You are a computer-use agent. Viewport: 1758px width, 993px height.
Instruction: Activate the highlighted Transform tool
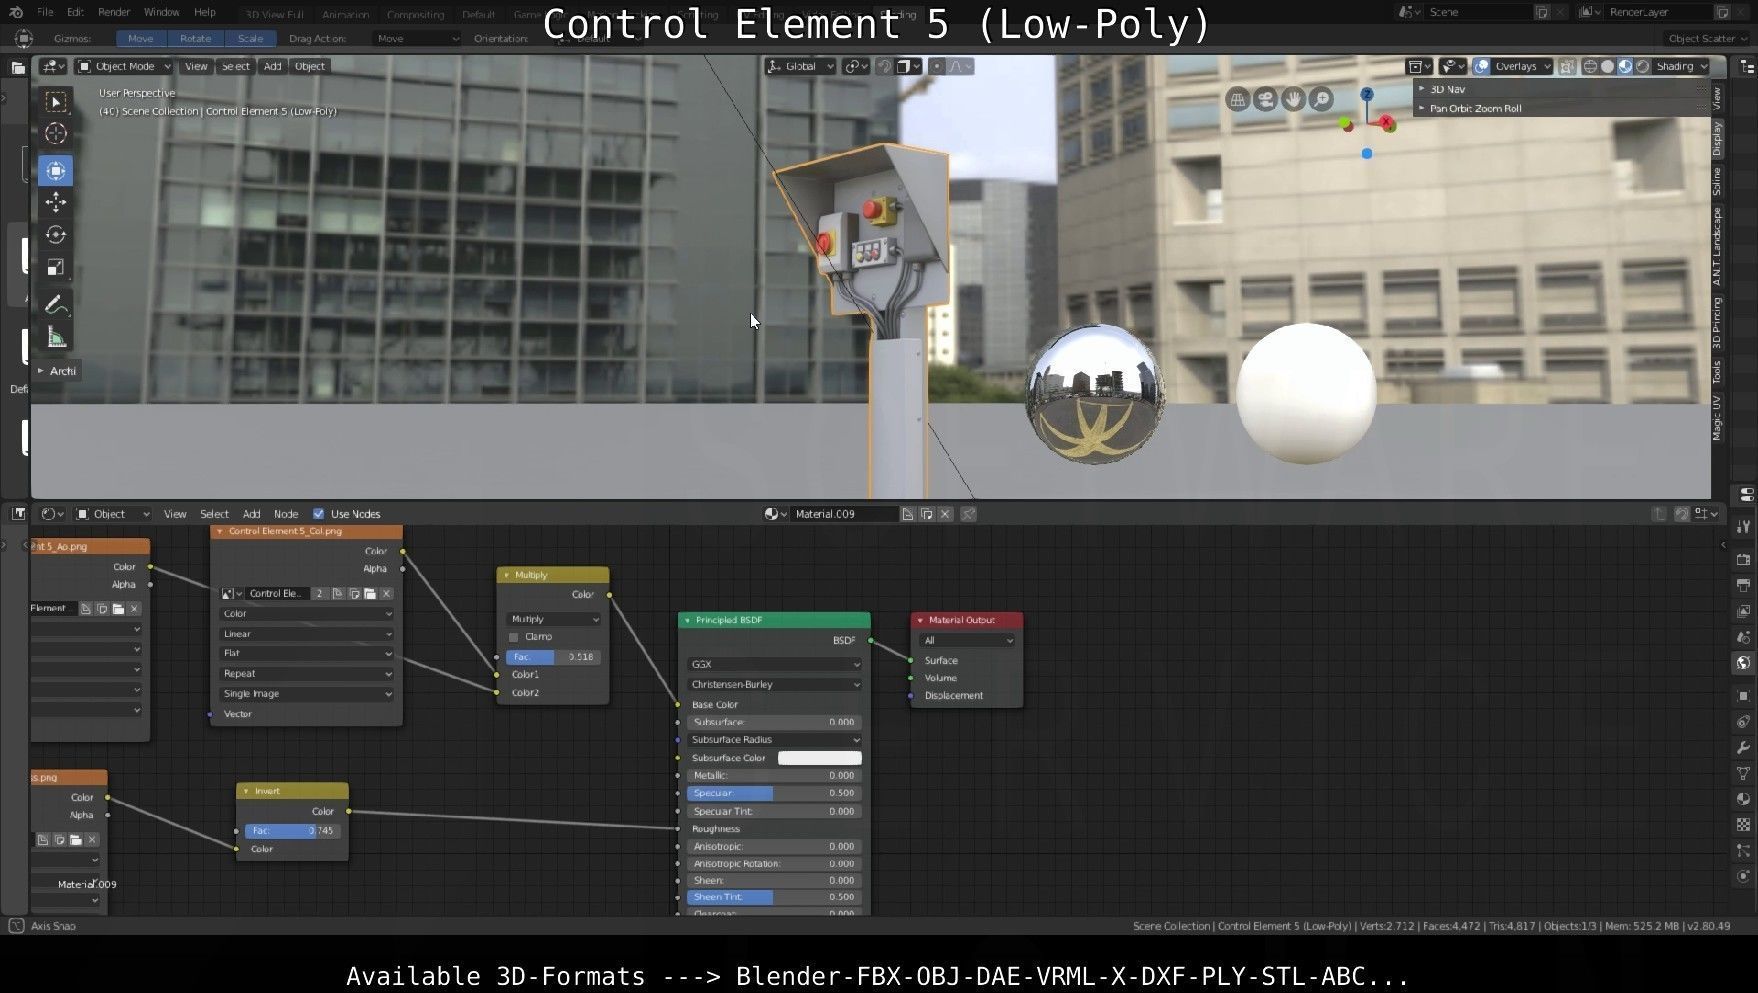pos(56,171)
